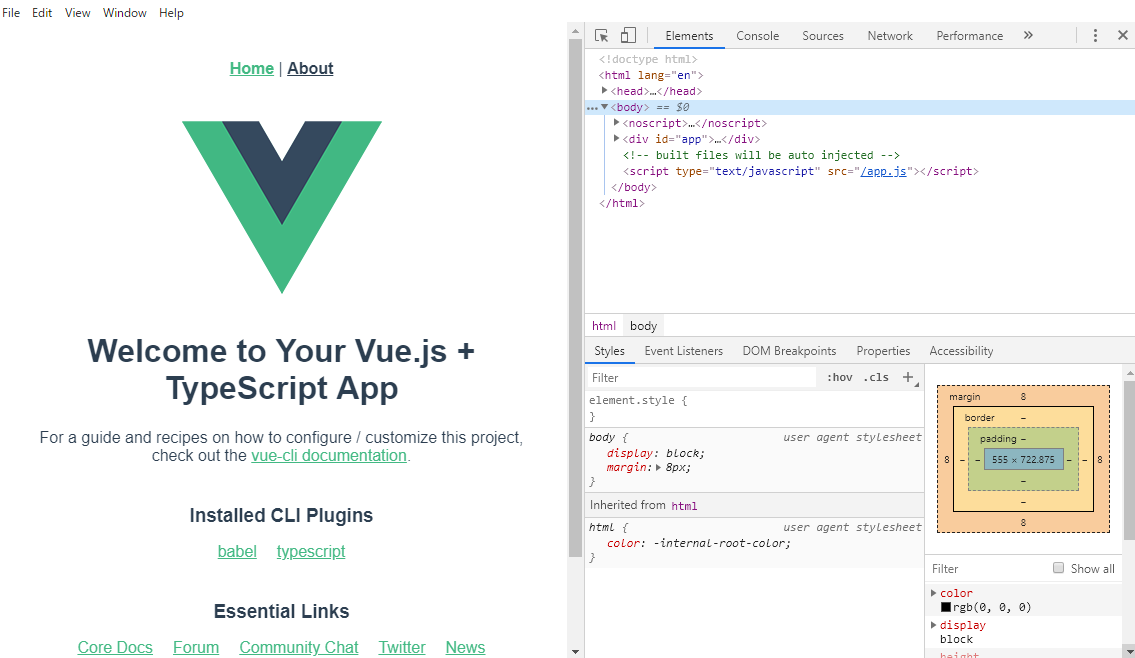Expand the margin shorthand property triangle
The image size is (1135, 658).
(659, 468)
